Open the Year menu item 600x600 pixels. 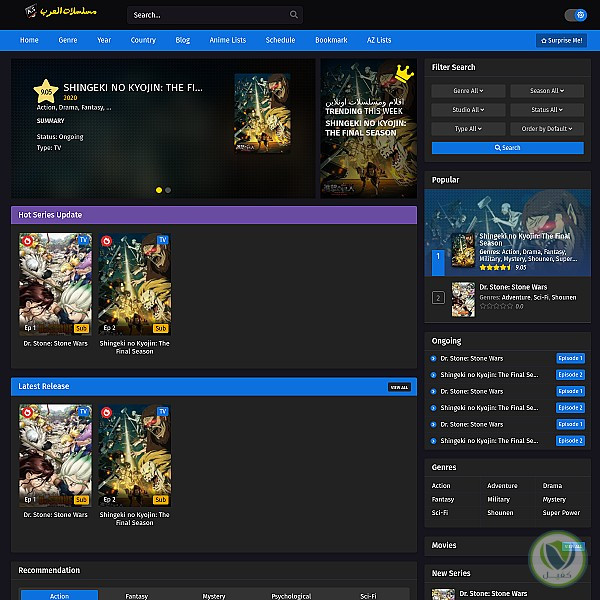(104, 40)
